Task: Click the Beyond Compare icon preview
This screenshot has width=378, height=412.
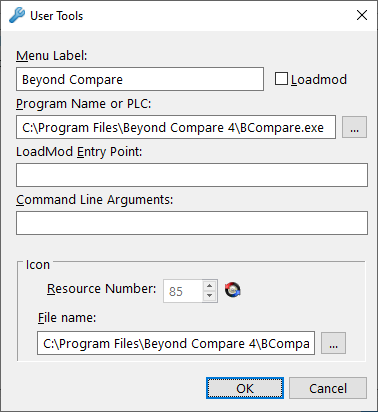Action: tap(233, 290)
